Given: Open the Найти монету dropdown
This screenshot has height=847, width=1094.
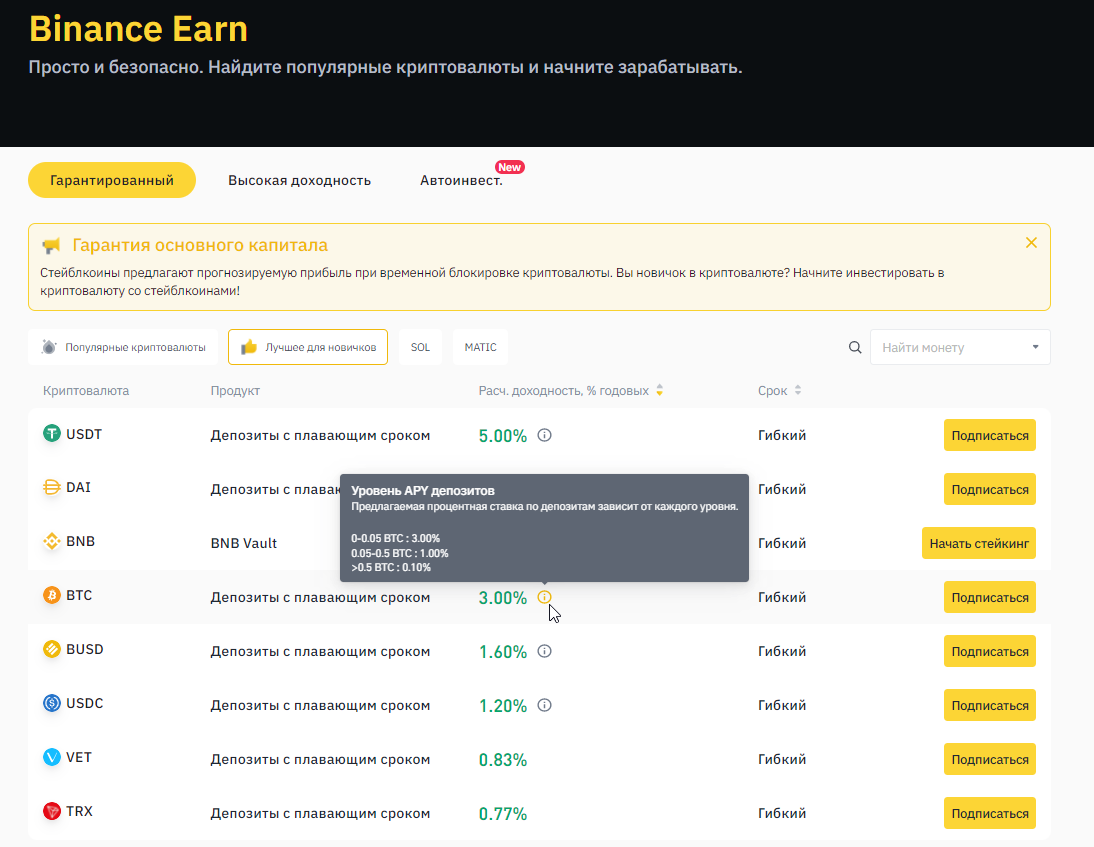Looking at the screenshot, I should coord(1035,347).
